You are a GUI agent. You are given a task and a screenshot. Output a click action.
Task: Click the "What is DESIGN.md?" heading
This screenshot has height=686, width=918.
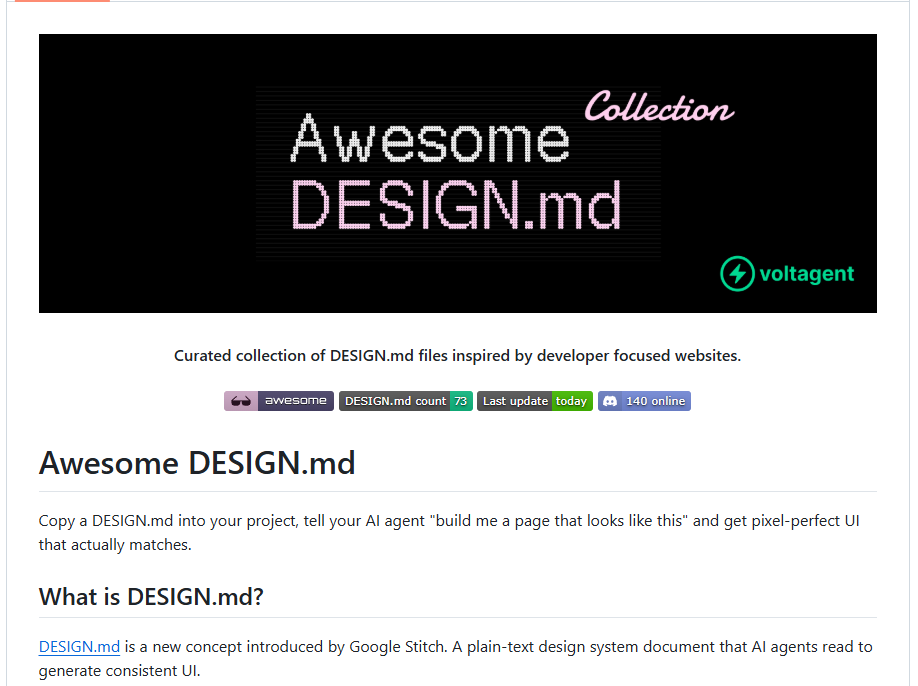click(151, 596)
